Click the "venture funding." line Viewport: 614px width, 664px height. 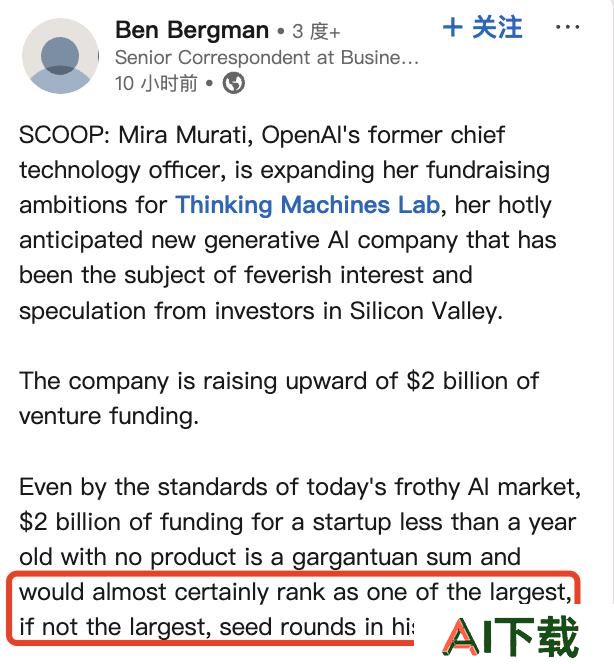(109, 416)
